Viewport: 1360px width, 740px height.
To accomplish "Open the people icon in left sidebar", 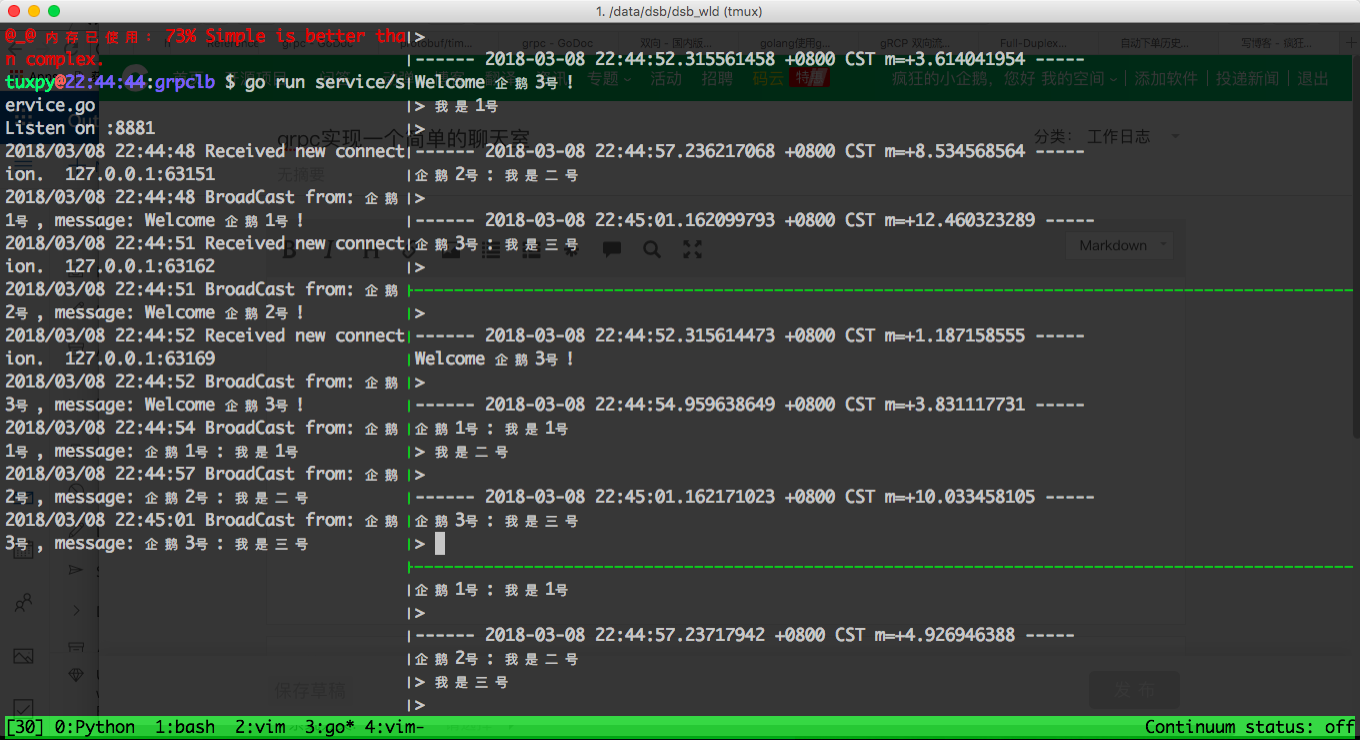I will (23, 603).
